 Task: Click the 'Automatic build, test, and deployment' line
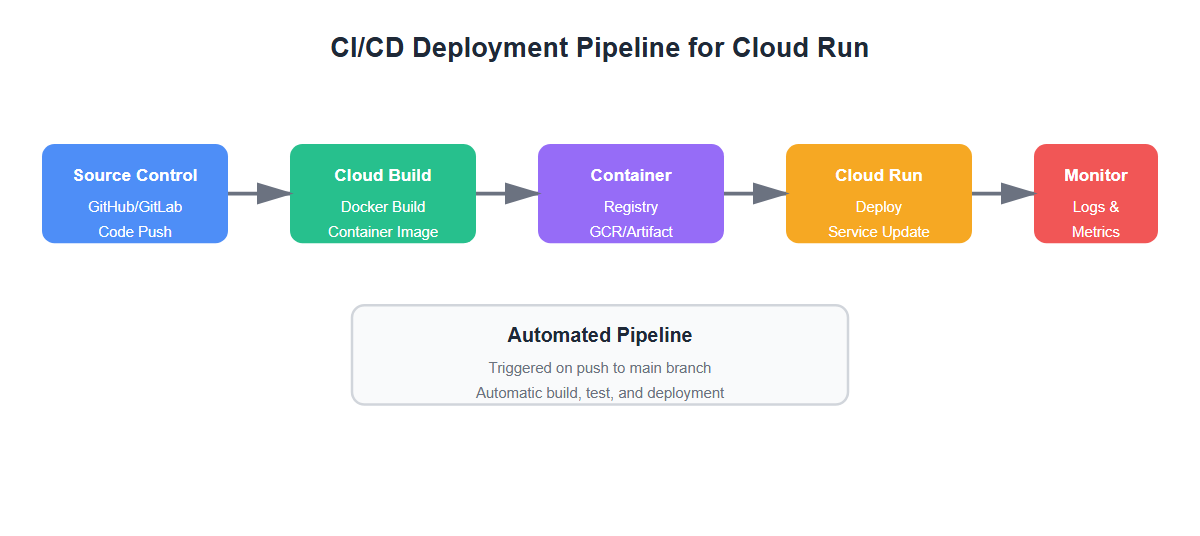pyautogui.click(x=600, y=393)
